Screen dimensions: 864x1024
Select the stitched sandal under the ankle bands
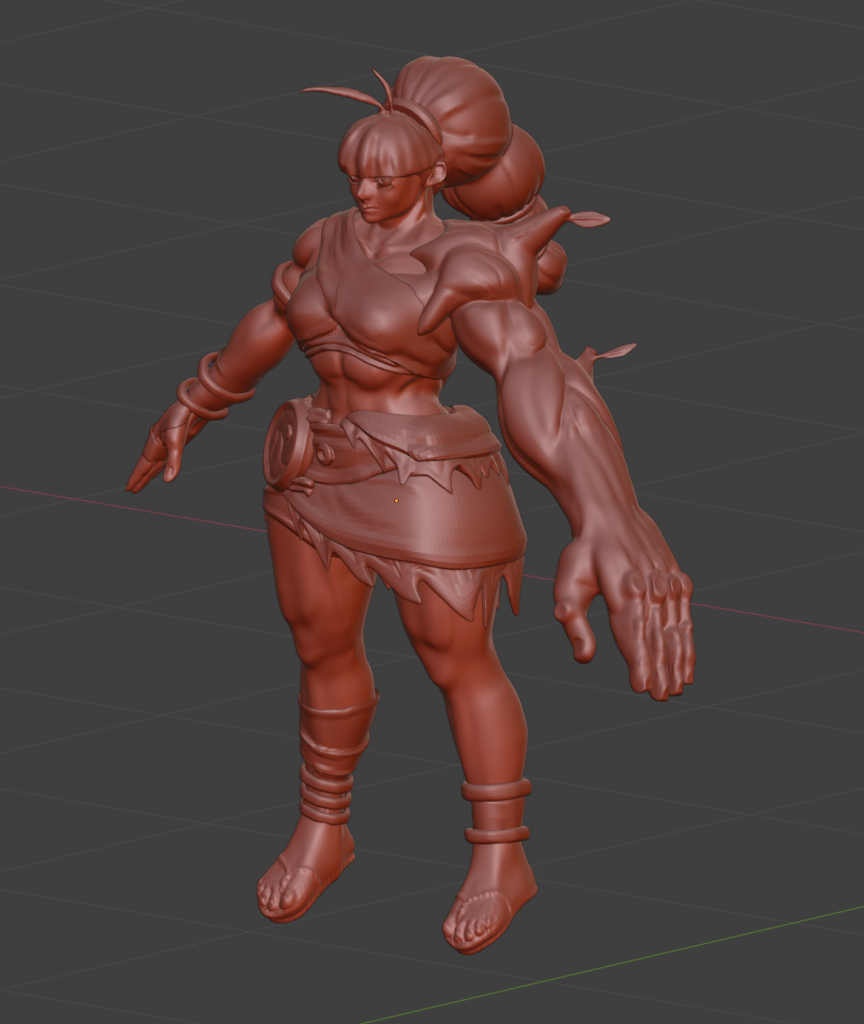[487, 905]
